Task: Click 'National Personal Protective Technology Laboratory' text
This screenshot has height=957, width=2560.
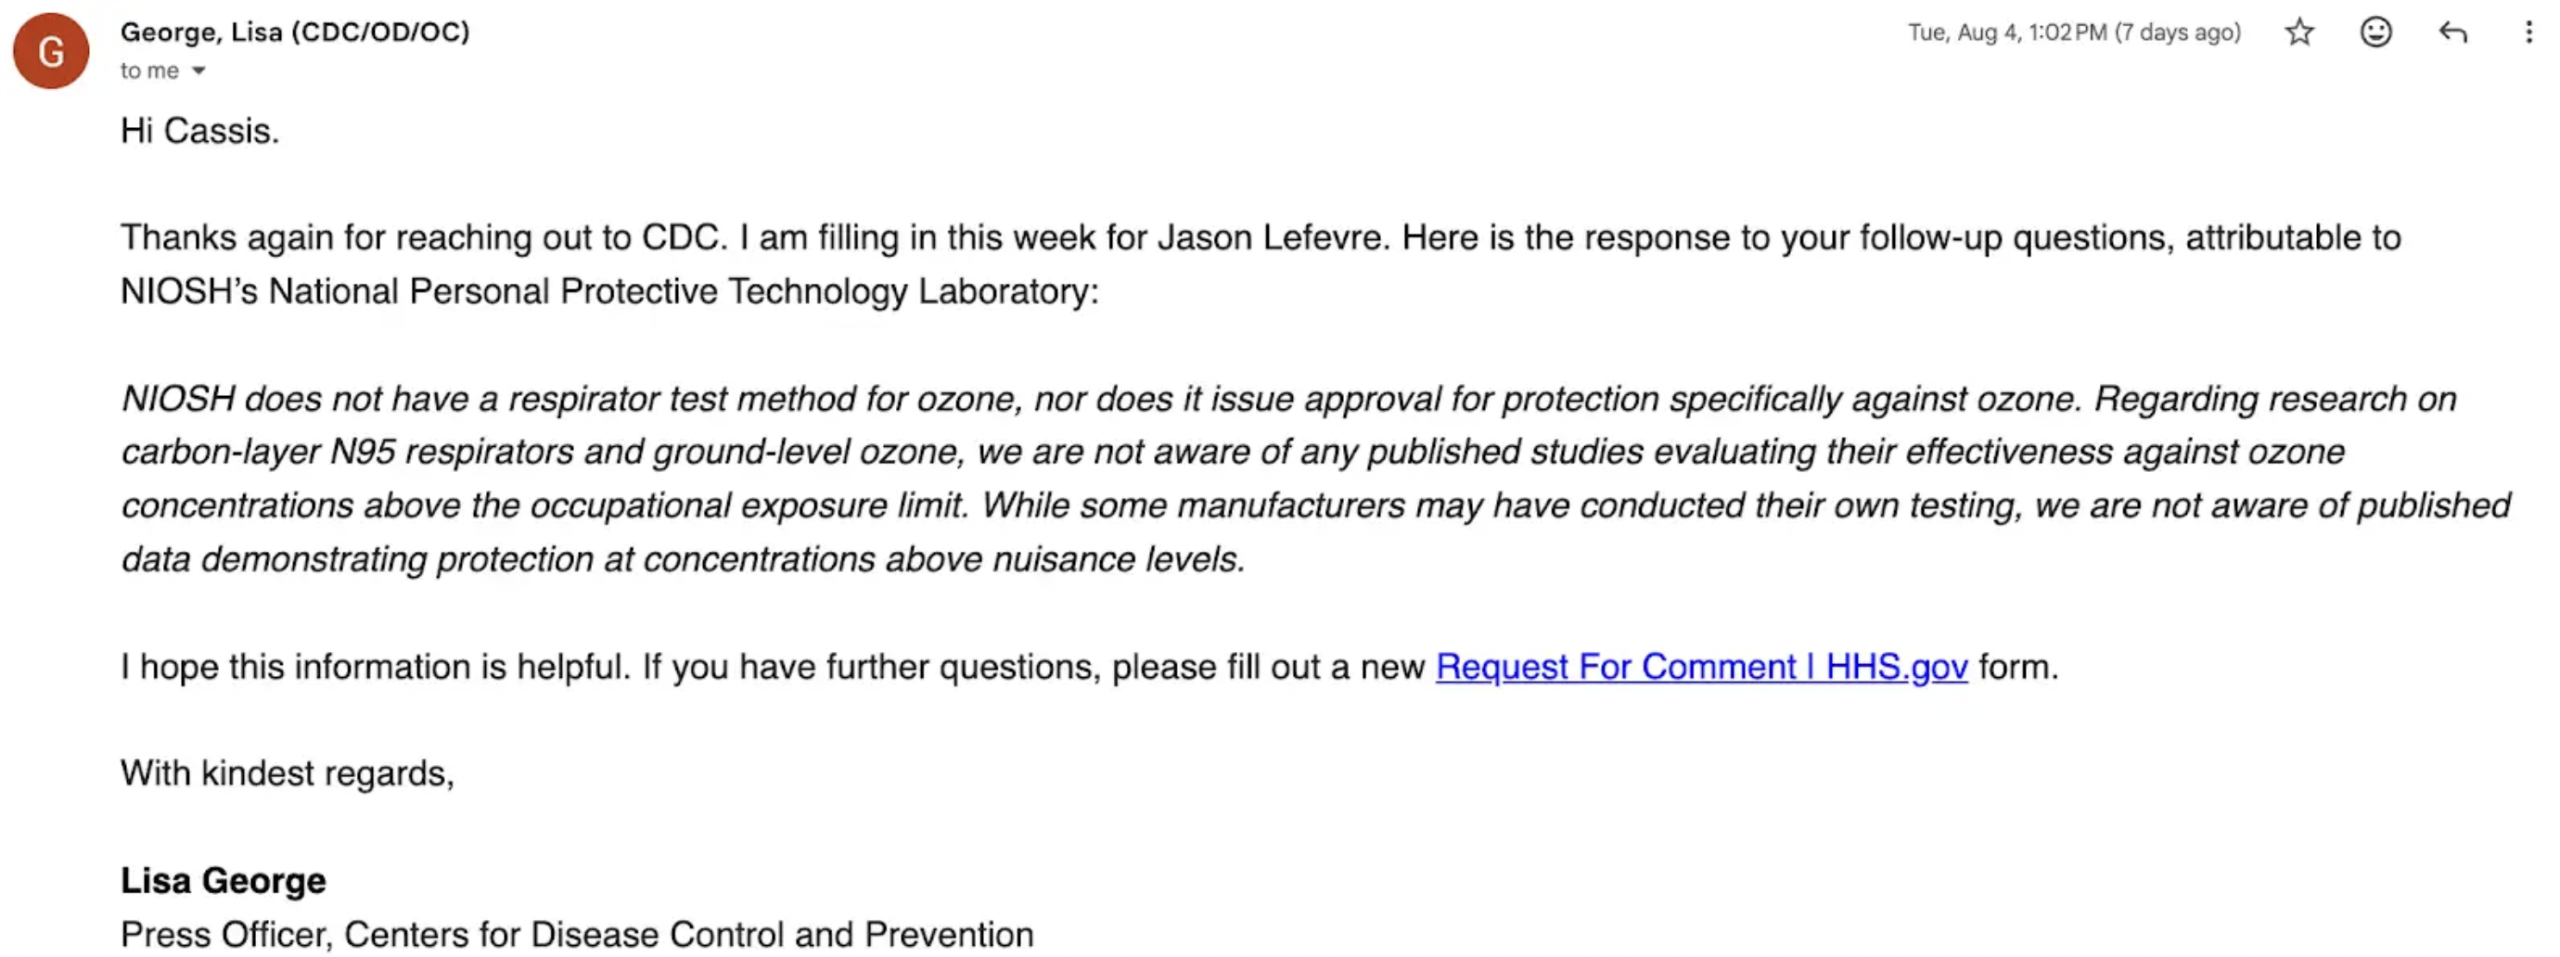Action: (x=679, y=291)
